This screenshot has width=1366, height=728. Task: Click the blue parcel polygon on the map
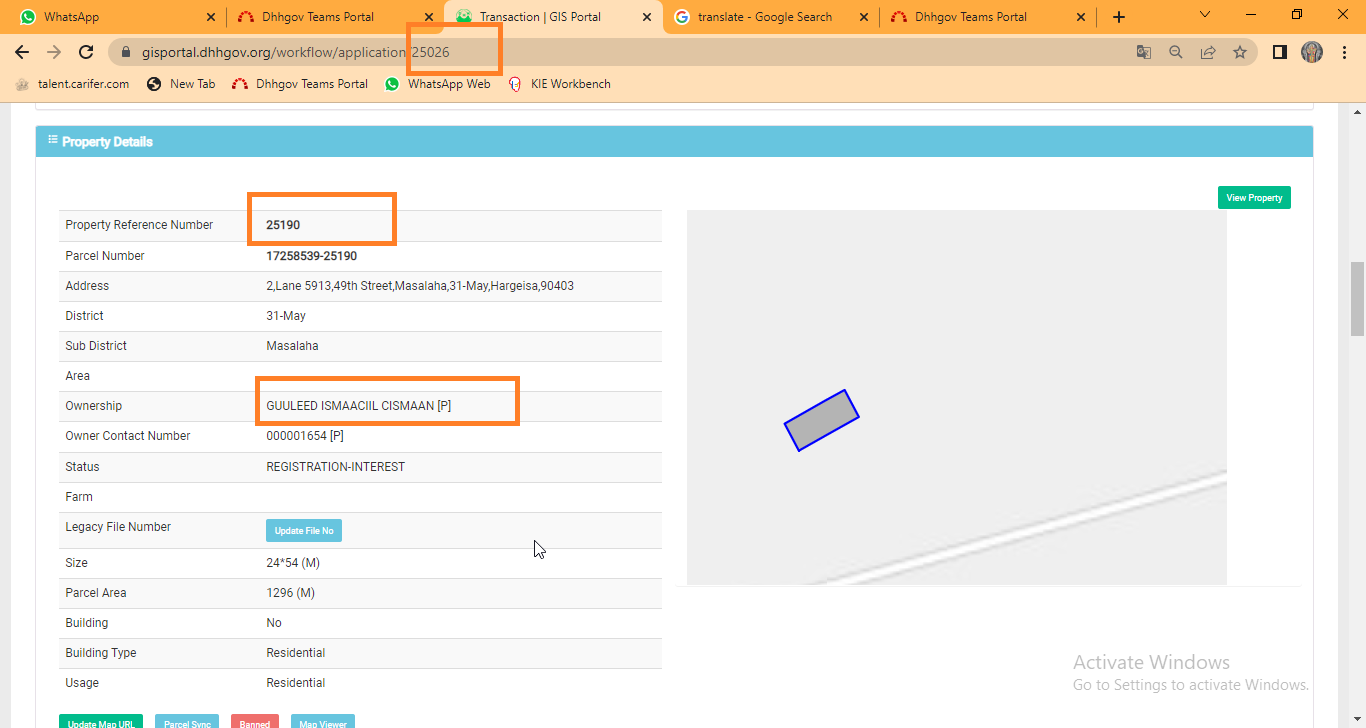pyautogui.click(x=821, y=420)
